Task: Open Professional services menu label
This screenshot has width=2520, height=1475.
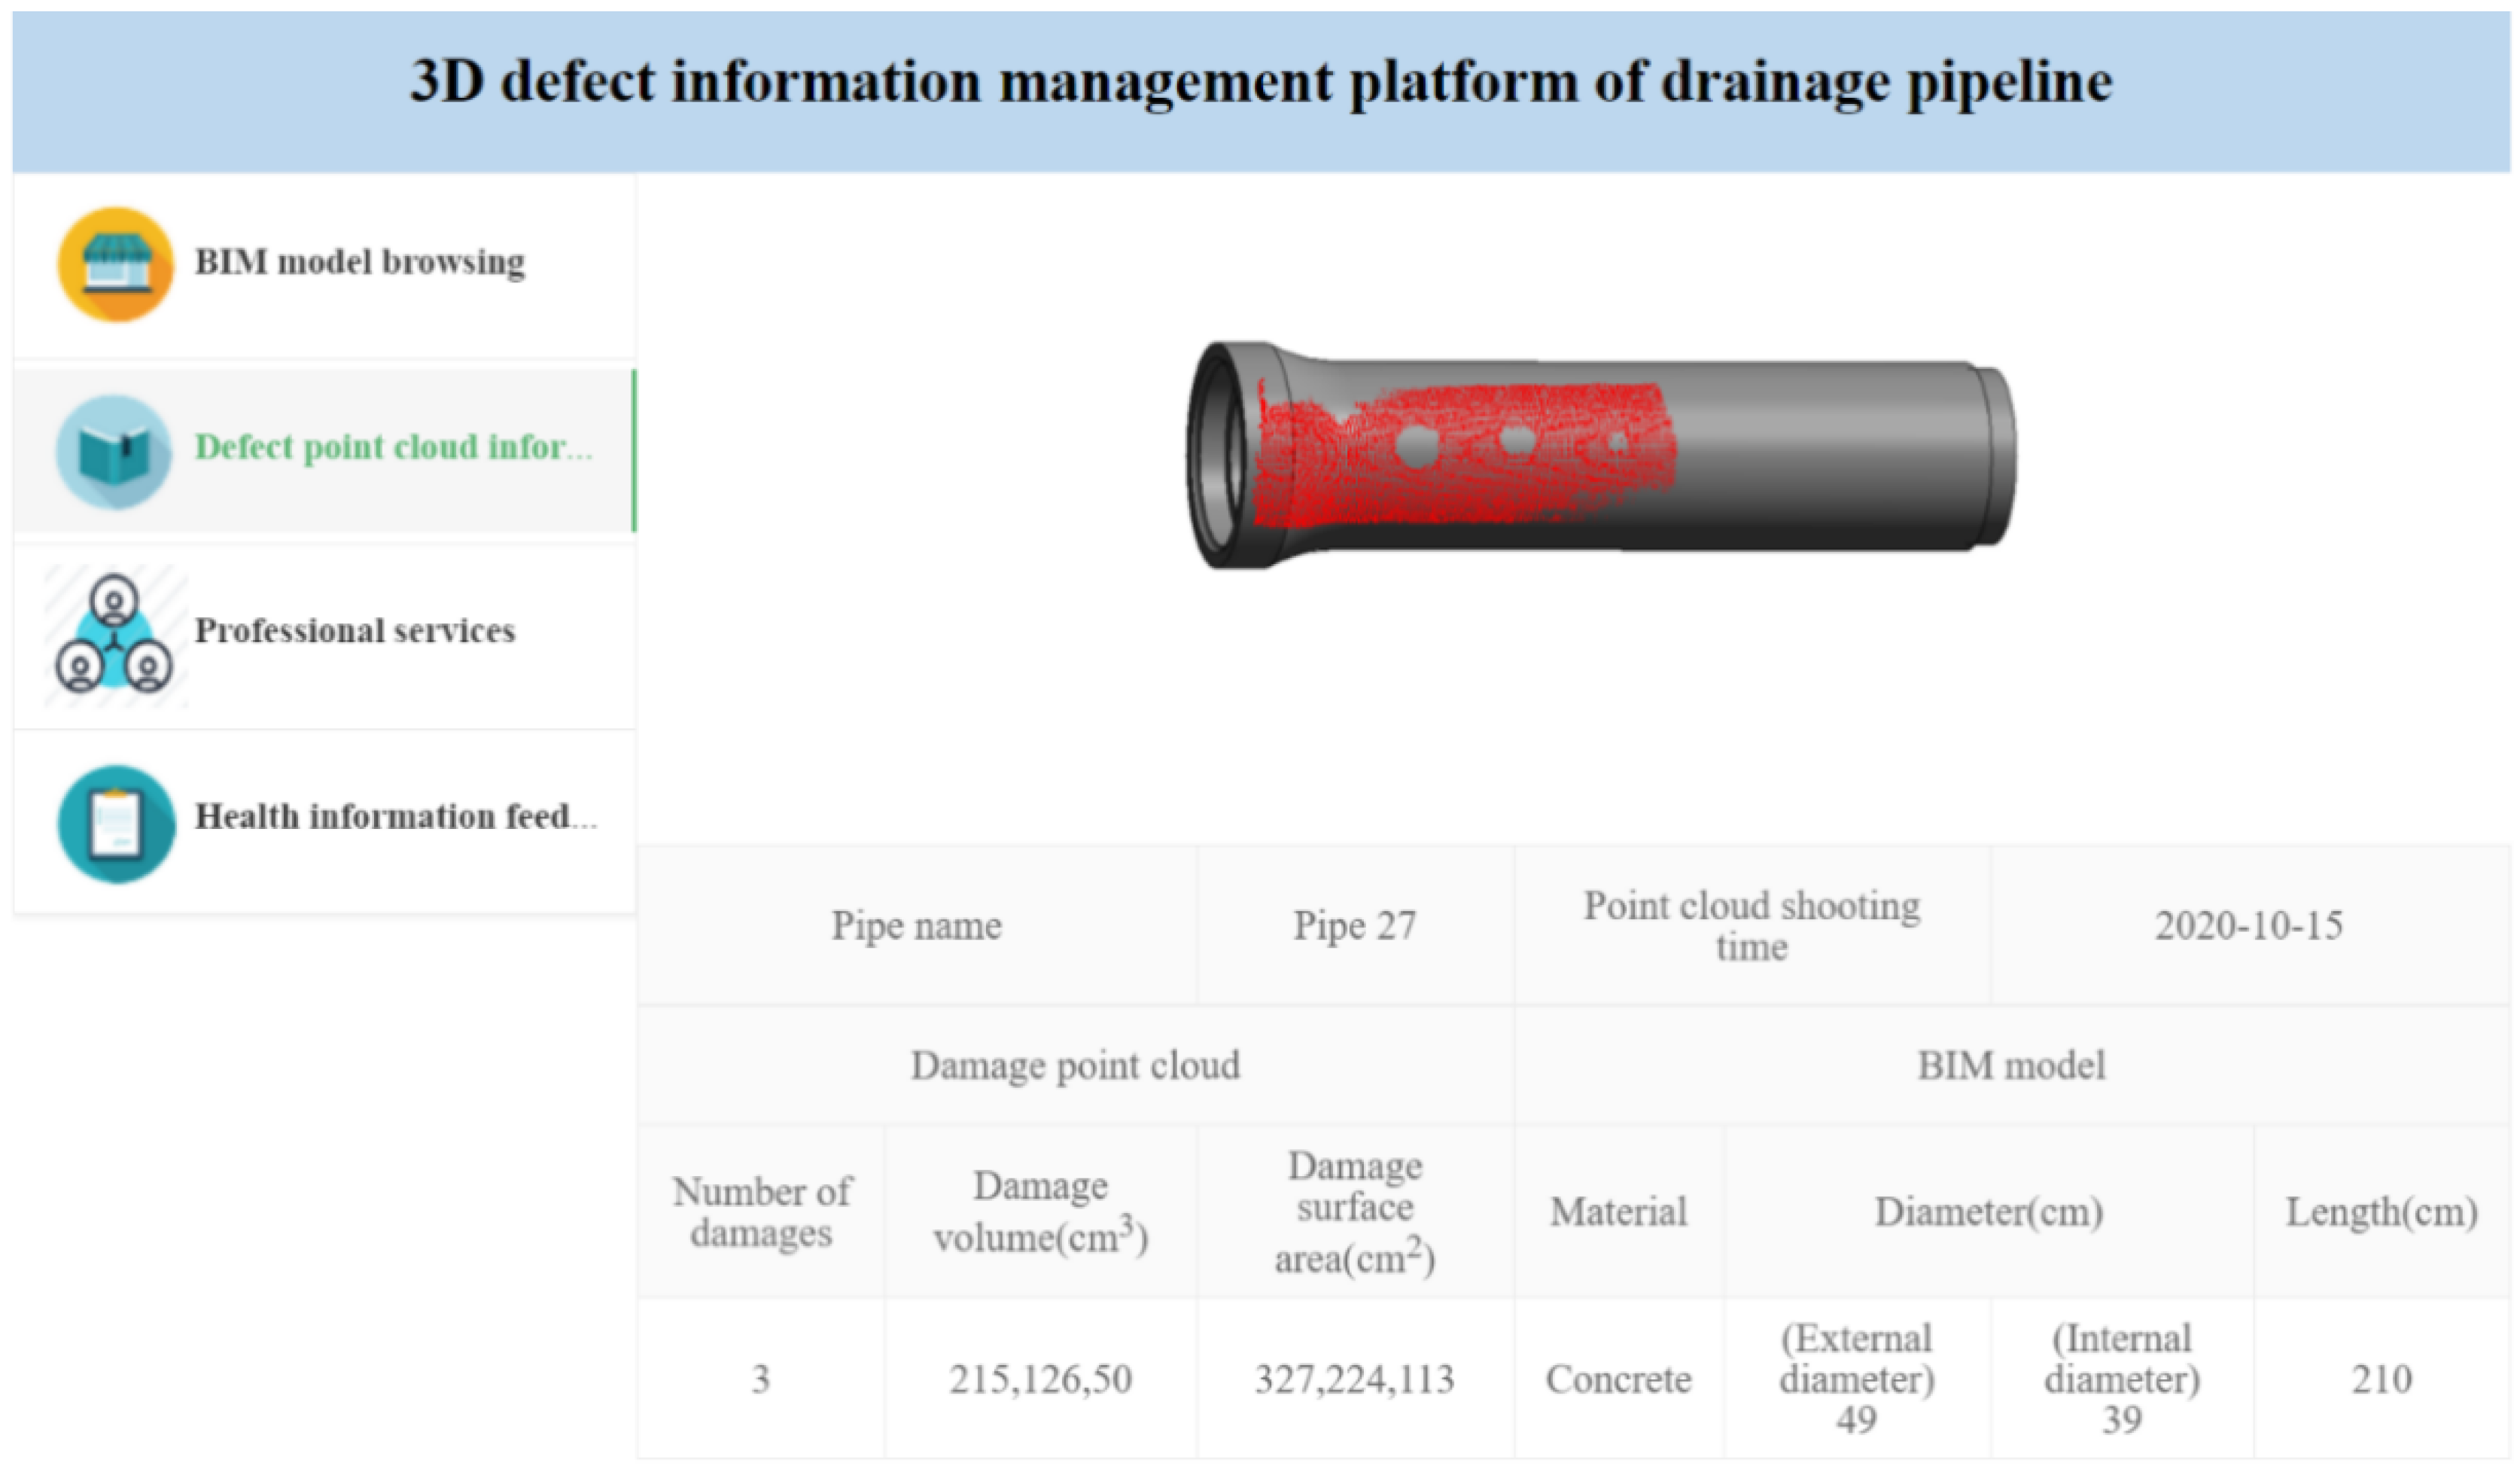Action: pyautogui.click(x=354, y=631)
